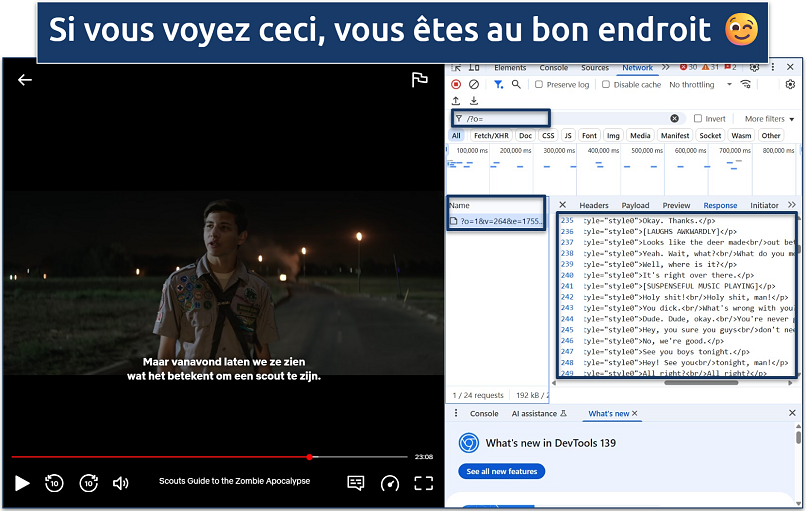Click the report flag icon in player
Screen dimensions: 806x511
[420, 80]
